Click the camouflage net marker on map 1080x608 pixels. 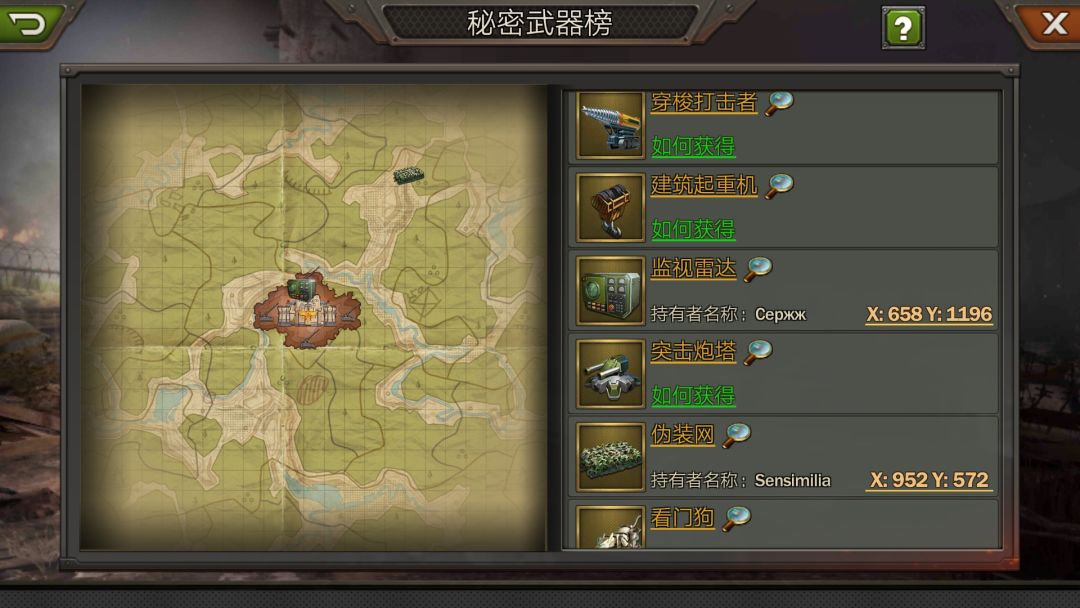pos(408,176)
